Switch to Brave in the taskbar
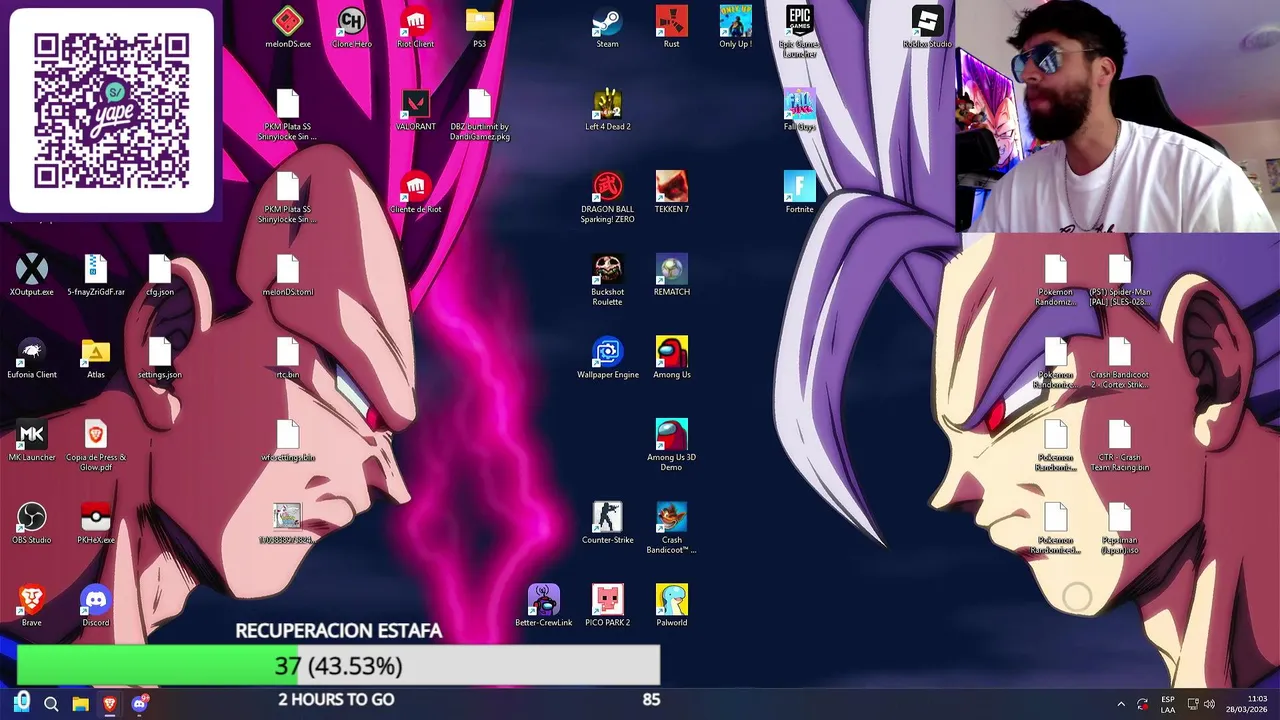1280x720 pixels. coord(110,704)
